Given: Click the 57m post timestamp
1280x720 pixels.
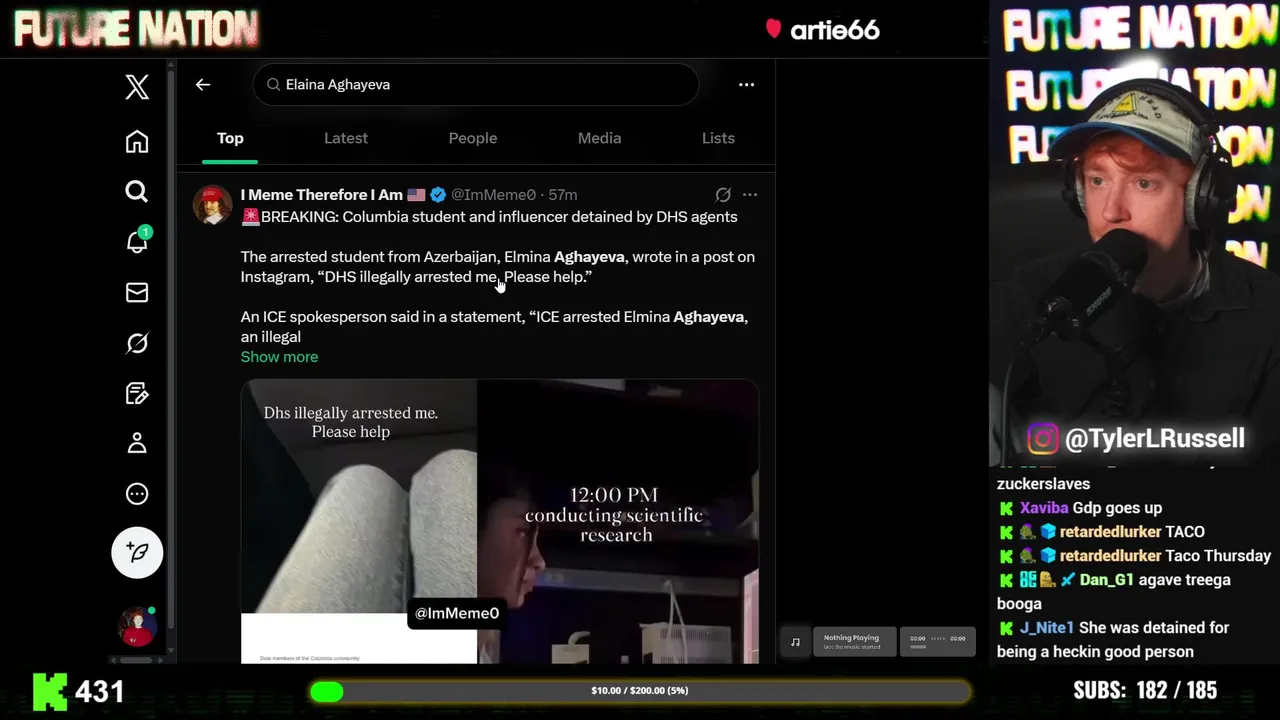Looking at the screenshot, I should coord(563,195).
